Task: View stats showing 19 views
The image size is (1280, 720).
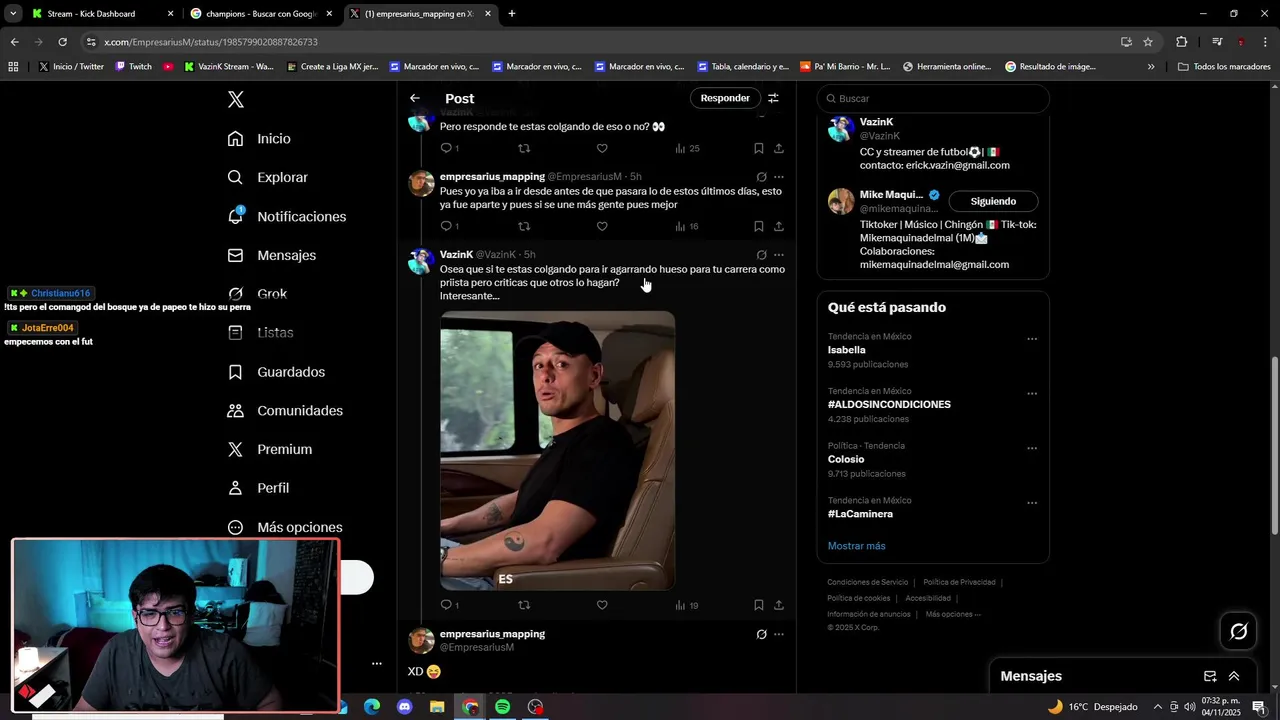Action: pyautogui.click(x=687, y=605)
